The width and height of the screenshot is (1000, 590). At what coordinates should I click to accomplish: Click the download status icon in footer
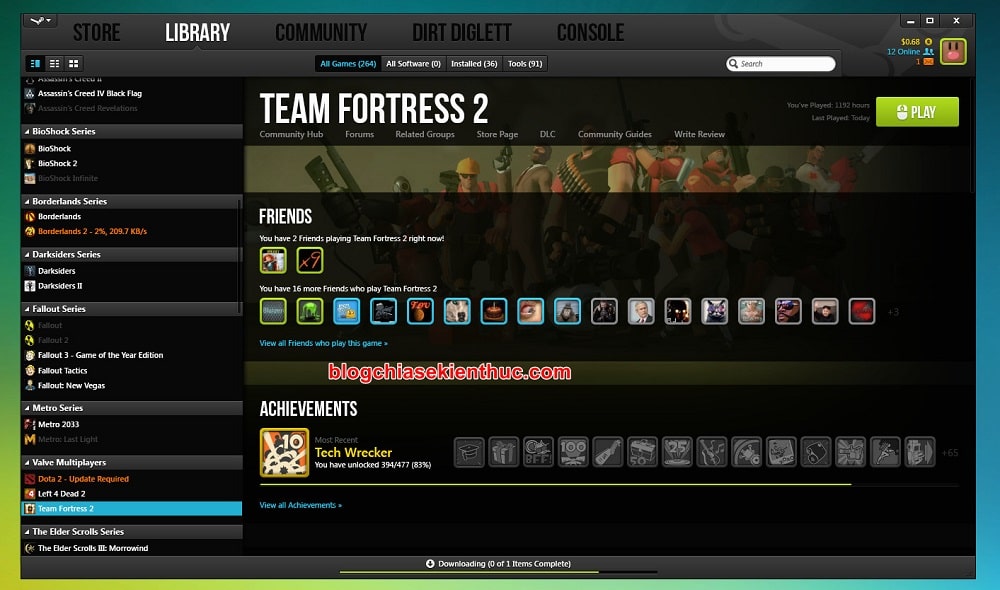430,564
